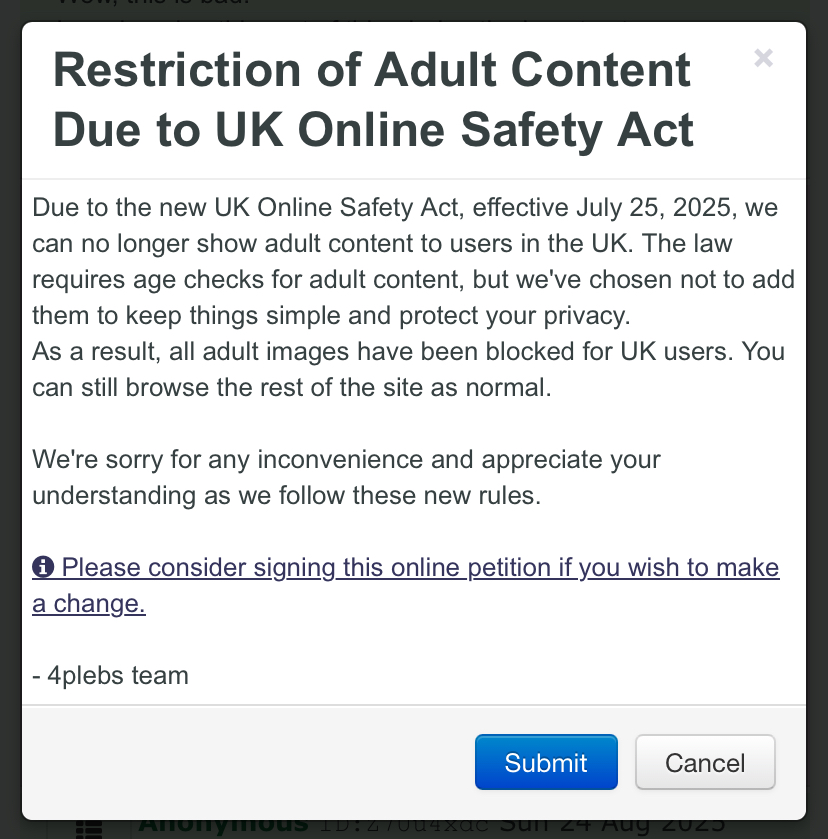
Task: Click the 'a change.' end of the petition link
Action: [89, 604]
